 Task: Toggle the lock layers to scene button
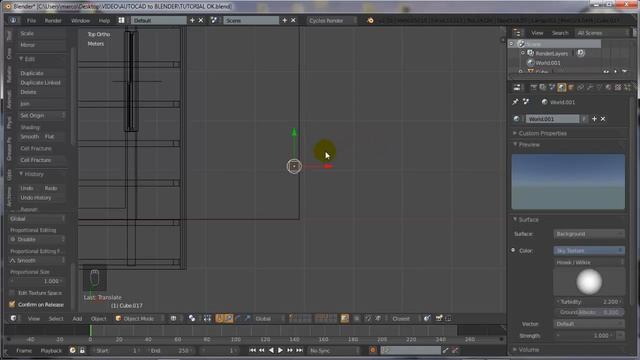(345, 318)
